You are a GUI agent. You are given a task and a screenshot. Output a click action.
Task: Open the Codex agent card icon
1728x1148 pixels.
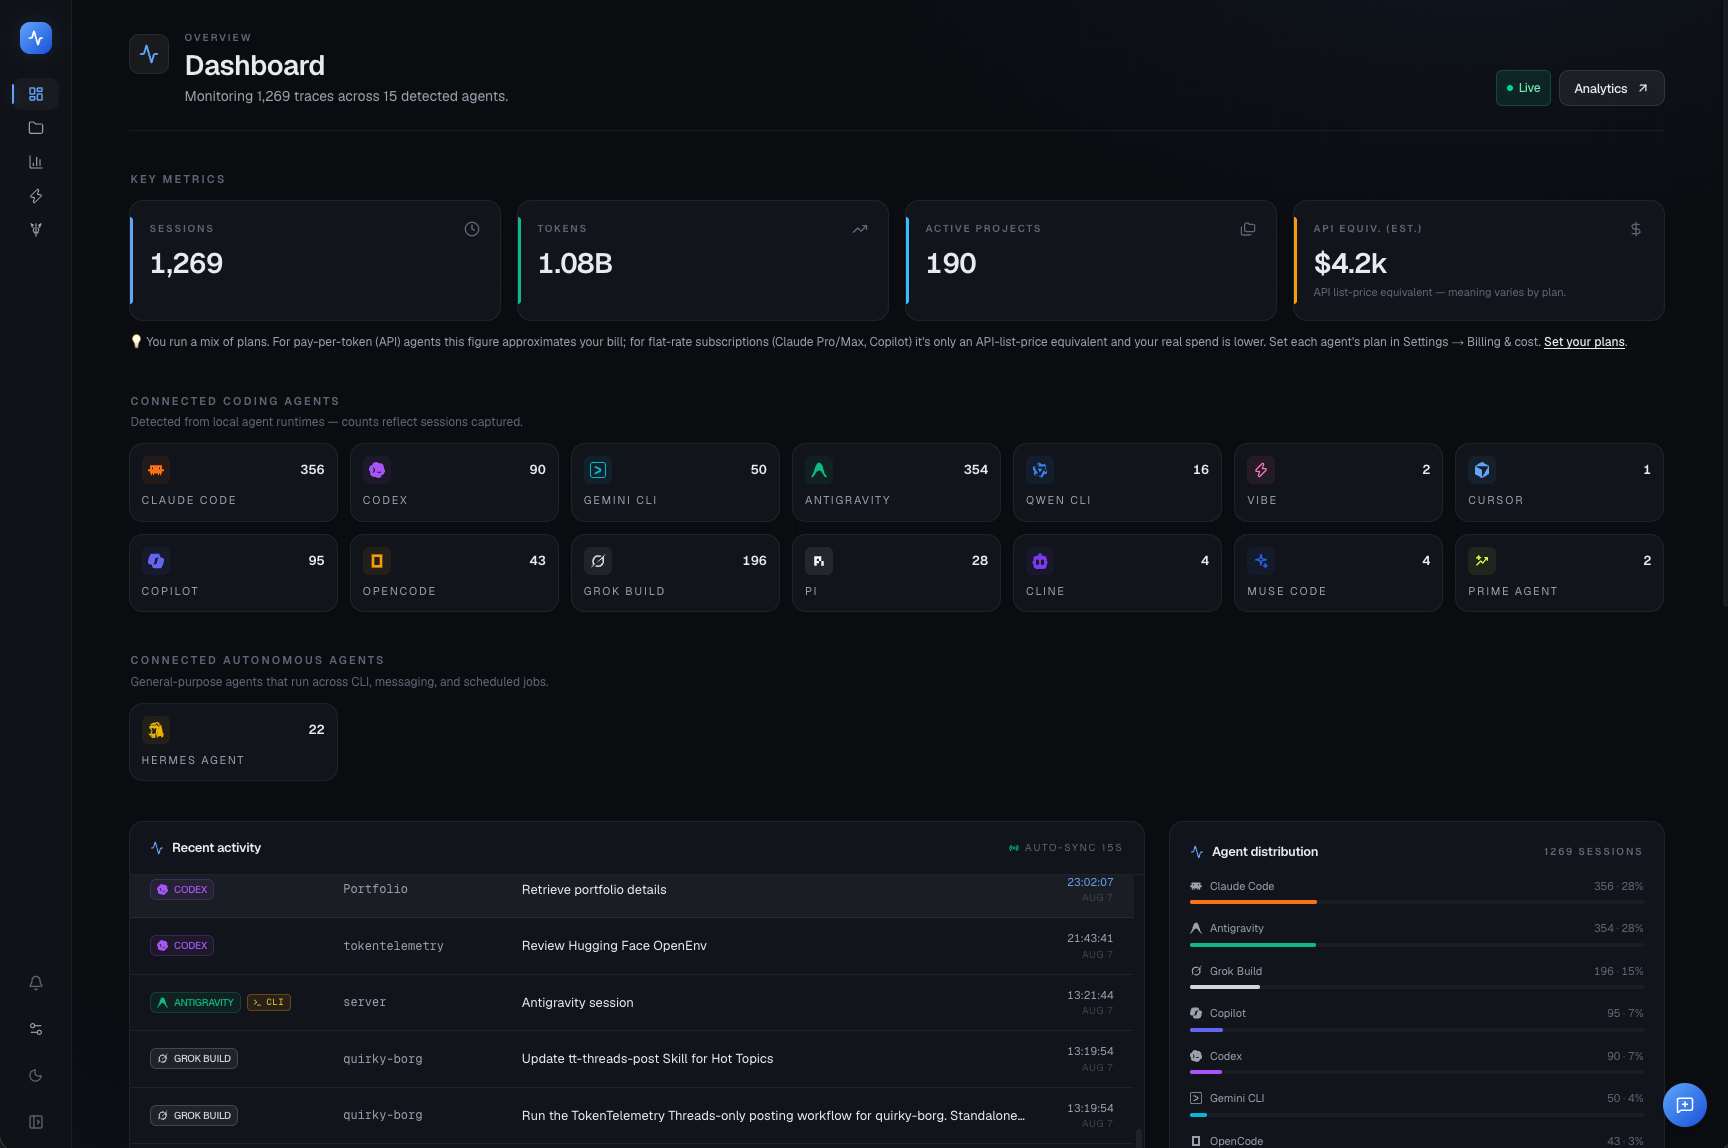pos(377,470)
